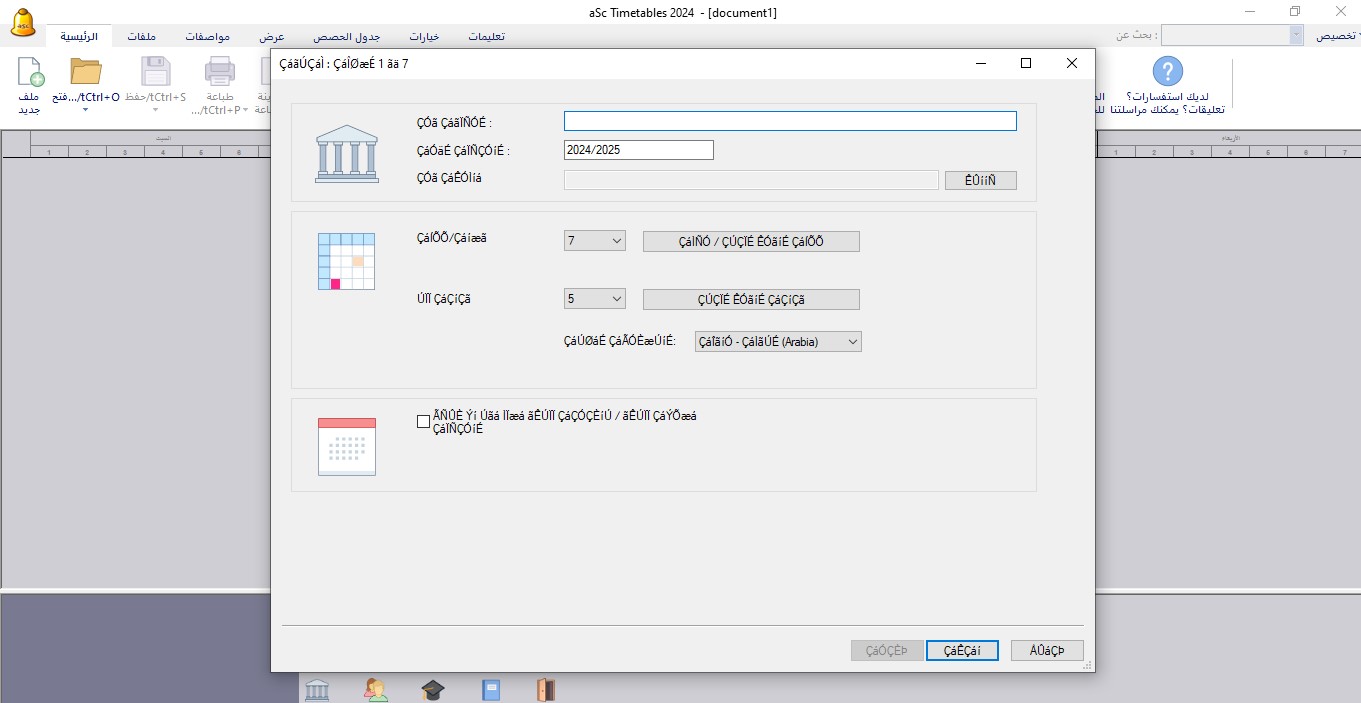Click the graduation cap classes icon
Image resolution: width=1361 pixels, height=703 pixels.
tap(432, 689)
